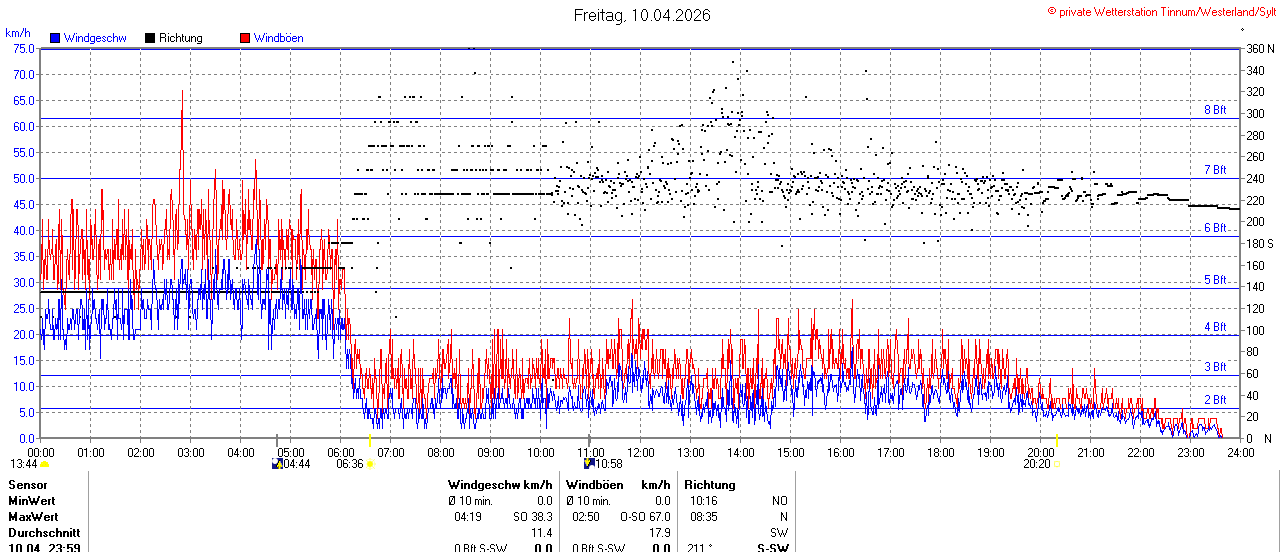Click the 360 N label on the direction axis
Screen dimensions: 1280x552
tap(1260, 48)
